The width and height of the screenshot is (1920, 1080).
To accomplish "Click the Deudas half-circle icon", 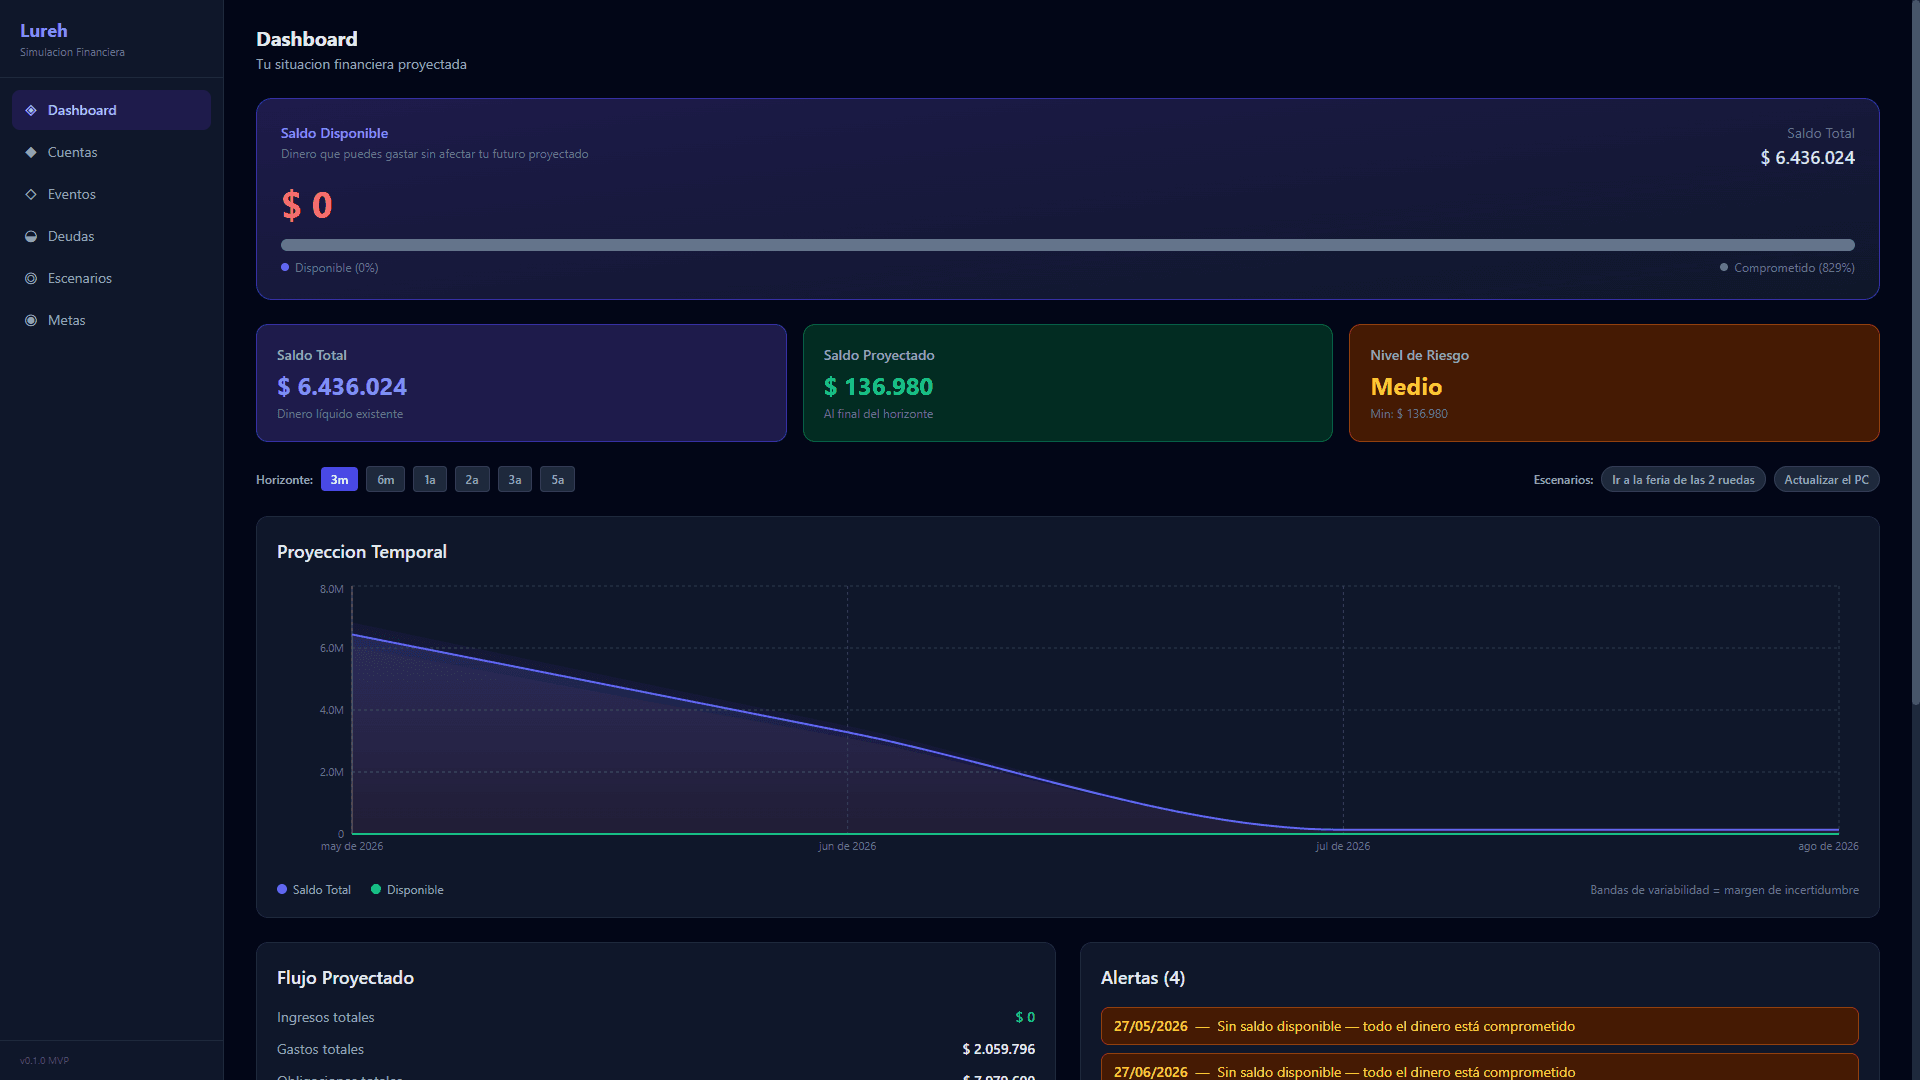I will coord(31,236).
